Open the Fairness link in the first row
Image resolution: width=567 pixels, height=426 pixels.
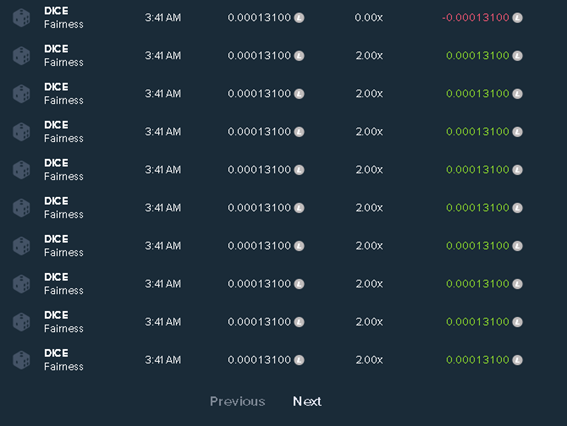click(64, 24)
